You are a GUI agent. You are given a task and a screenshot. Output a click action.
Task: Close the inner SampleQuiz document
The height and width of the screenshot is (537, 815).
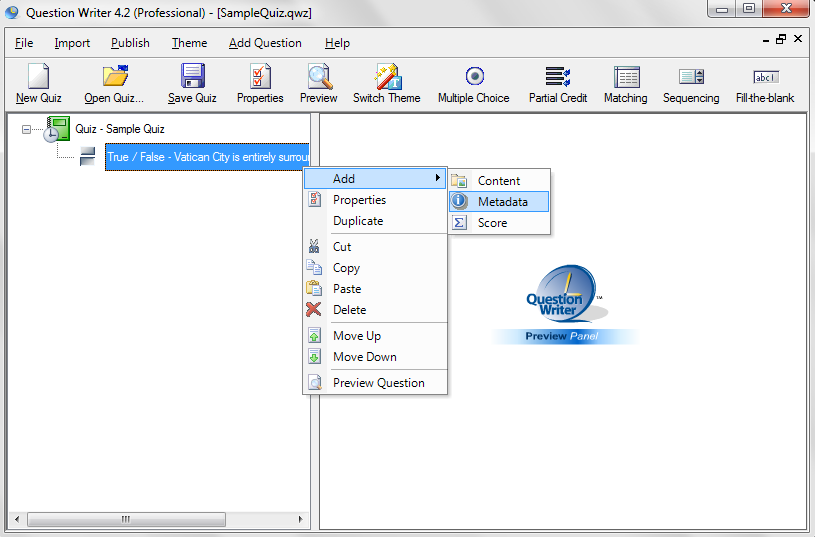click(x=798, y=38)
